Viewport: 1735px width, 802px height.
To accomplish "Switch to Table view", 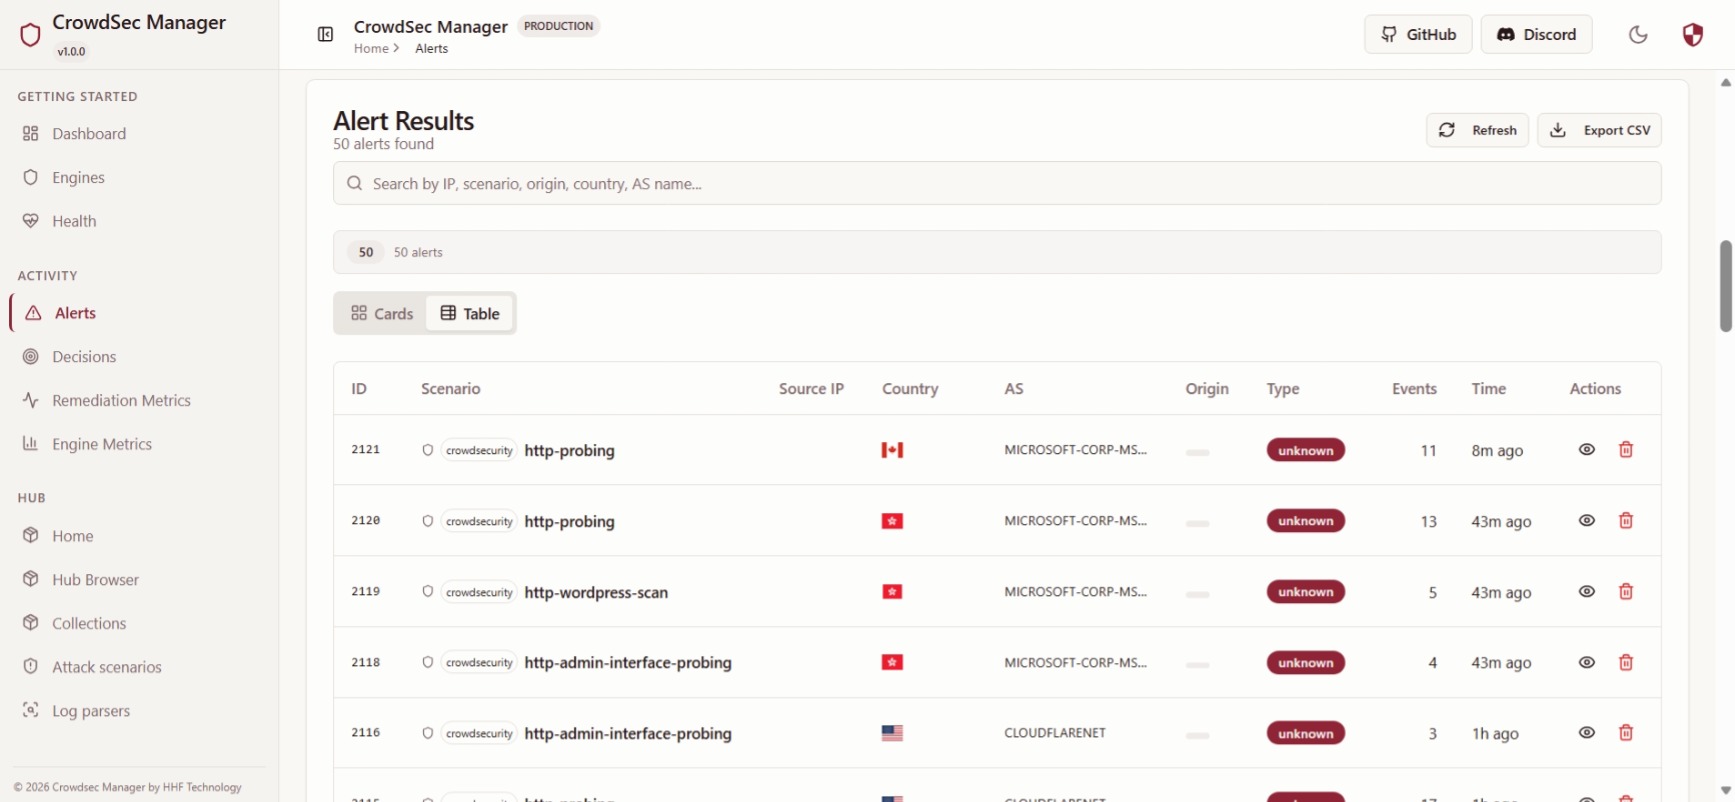I will 470,313.
